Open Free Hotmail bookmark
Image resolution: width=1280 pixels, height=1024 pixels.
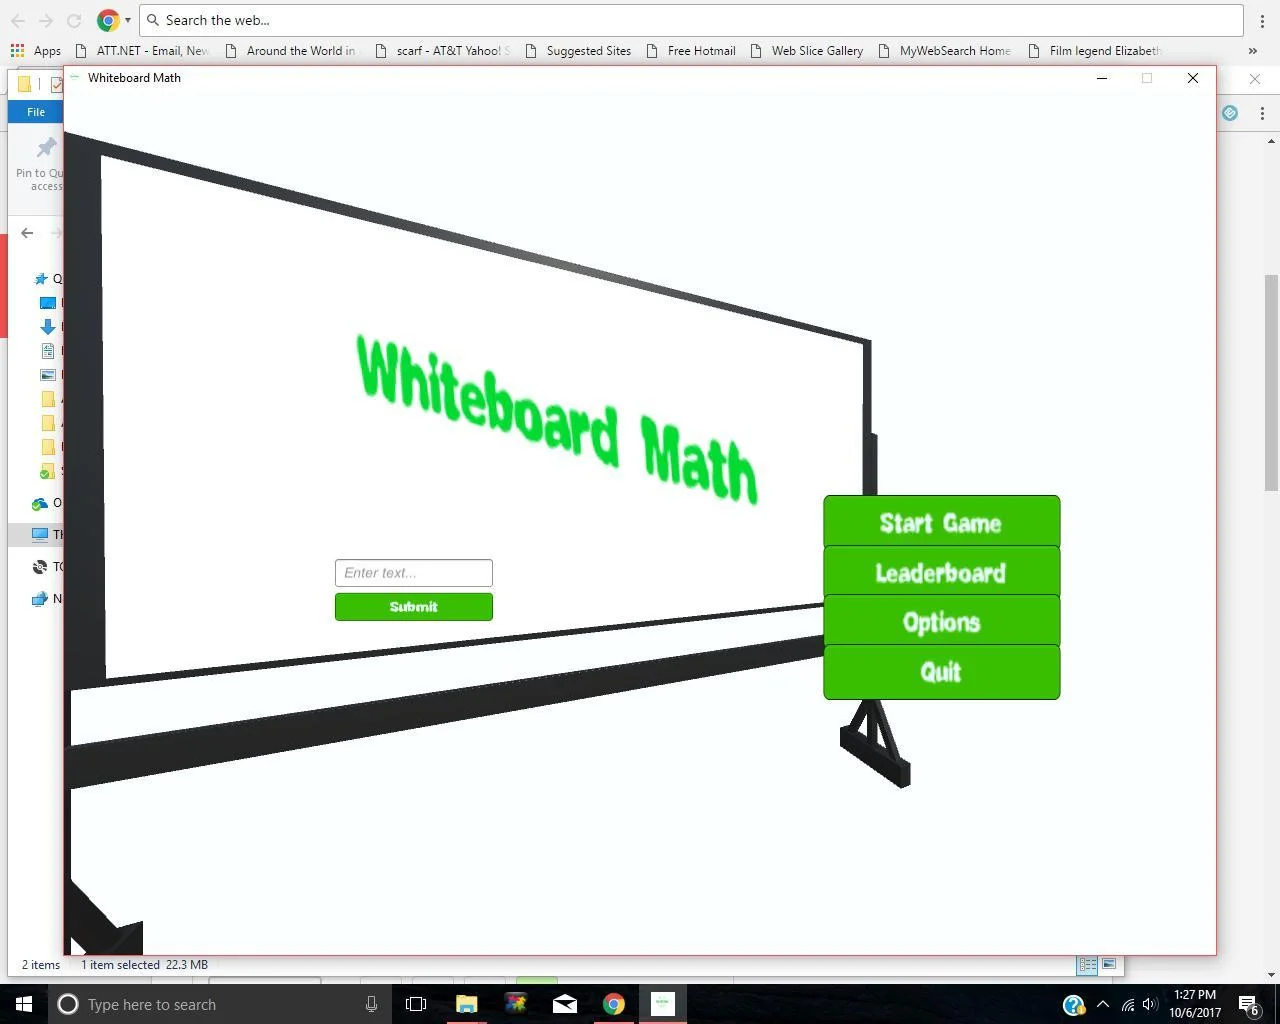691,50
